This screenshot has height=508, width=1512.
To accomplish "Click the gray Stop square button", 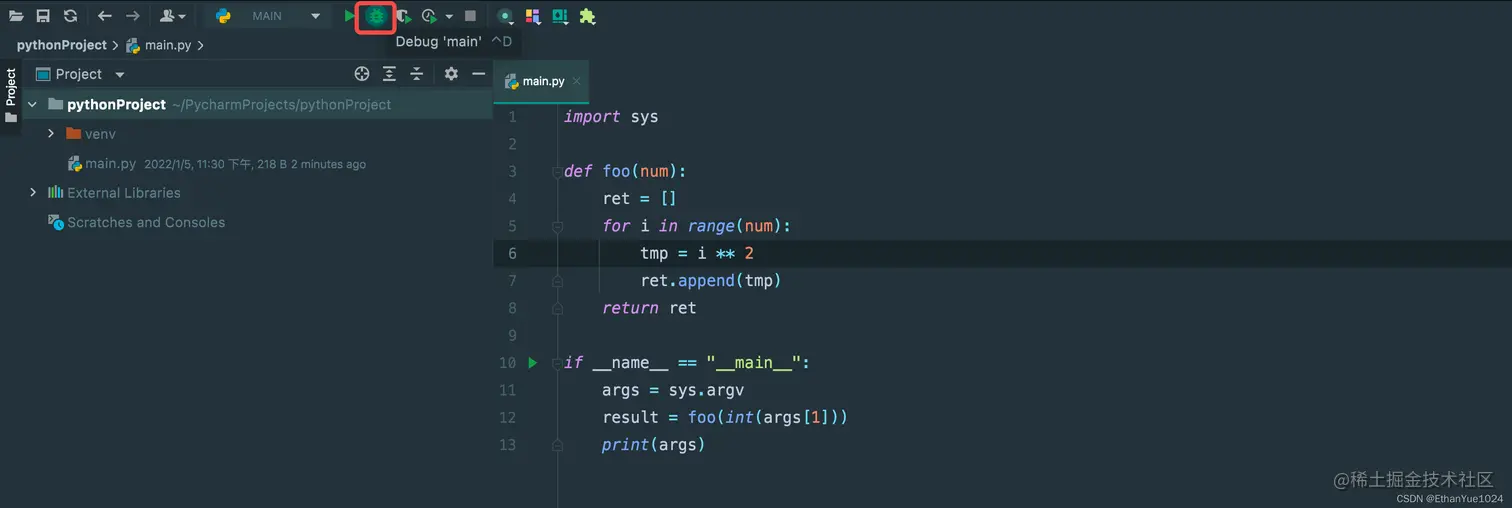I will click(470, 16).
